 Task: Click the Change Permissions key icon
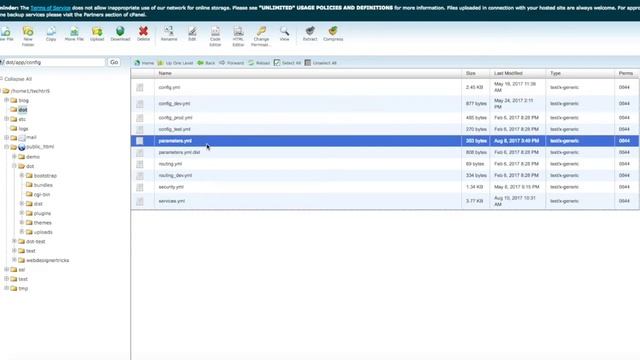[261, 31]
